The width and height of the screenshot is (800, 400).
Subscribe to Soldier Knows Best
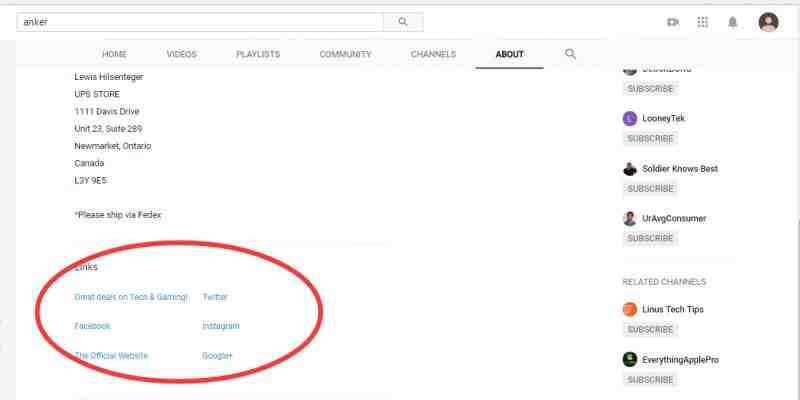[x=650, y=188]
